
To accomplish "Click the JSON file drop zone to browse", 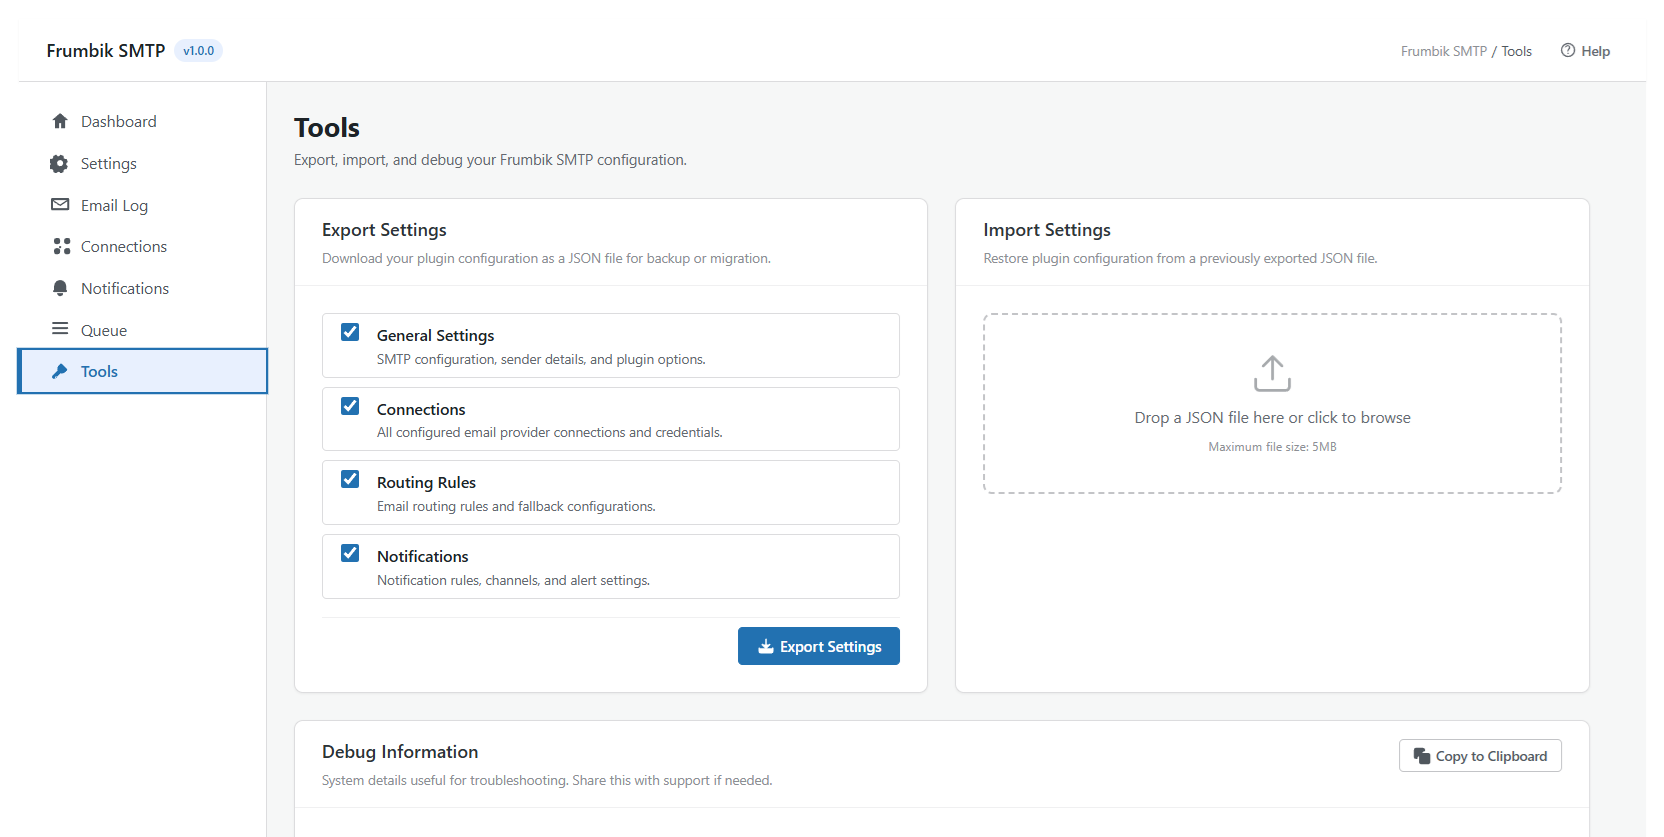I will pyautogui.click(x=1272, y=403).
